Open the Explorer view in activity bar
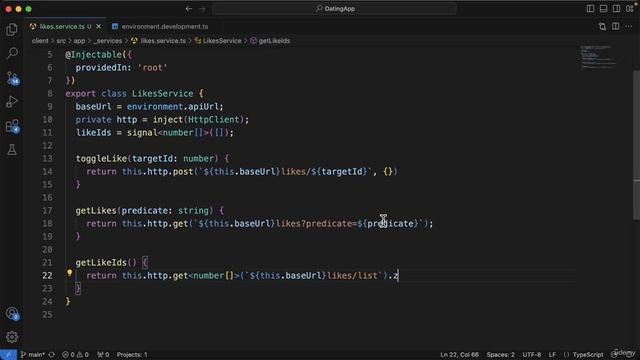Image resolution: width=640 pixels, height=360 pixels. [12, 29]
